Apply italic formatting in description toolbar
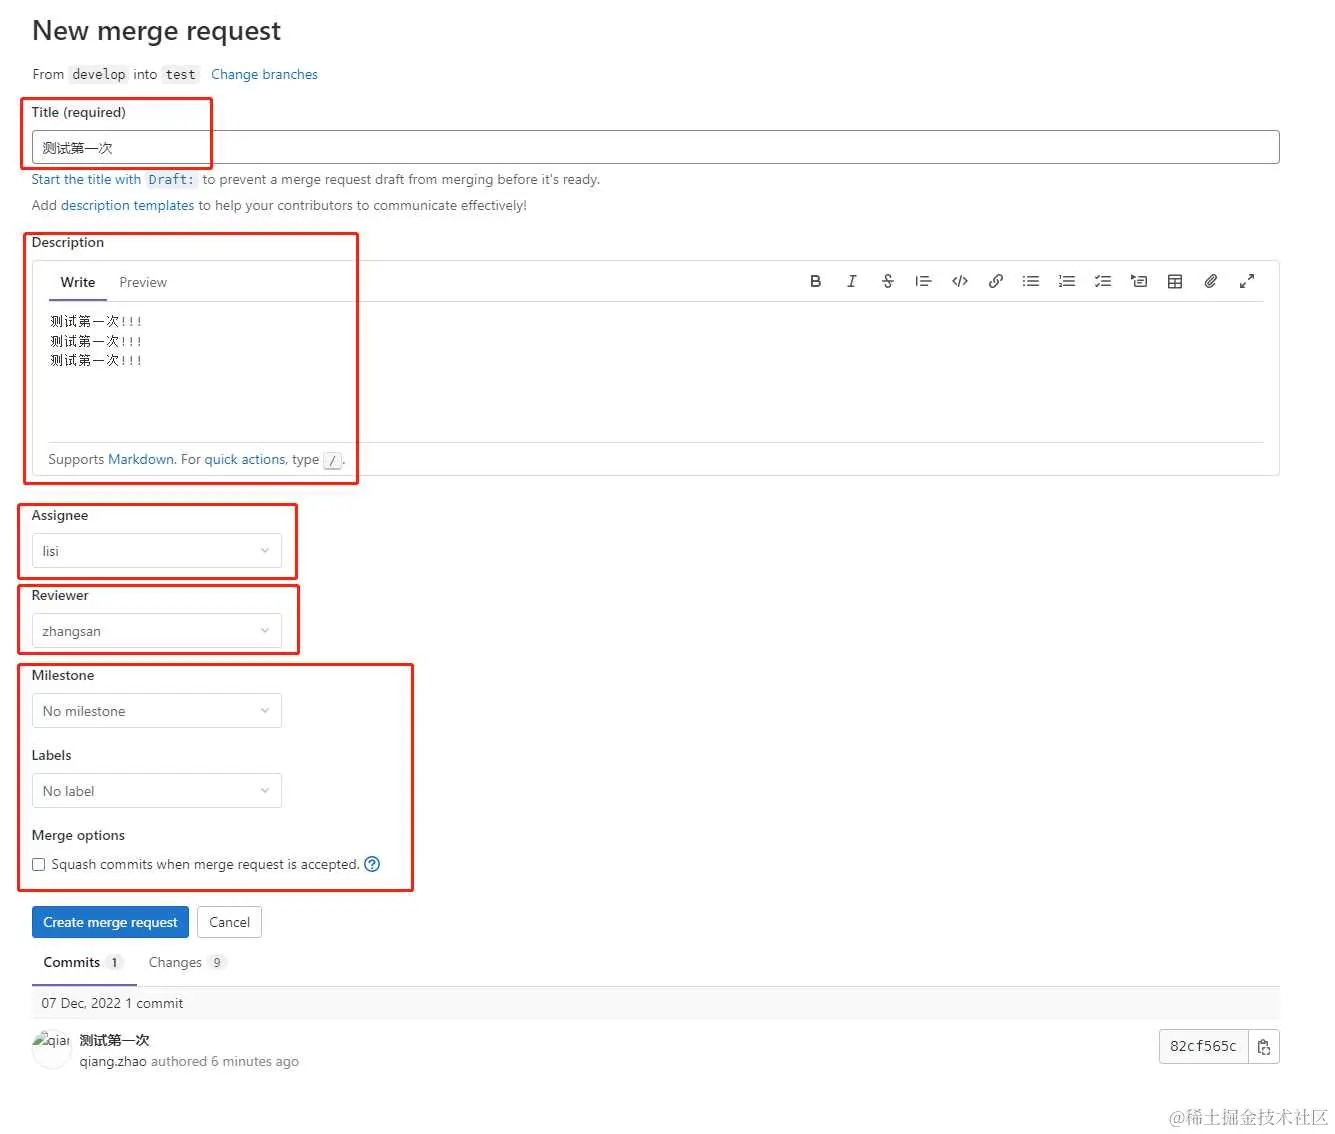 point(851,281)
